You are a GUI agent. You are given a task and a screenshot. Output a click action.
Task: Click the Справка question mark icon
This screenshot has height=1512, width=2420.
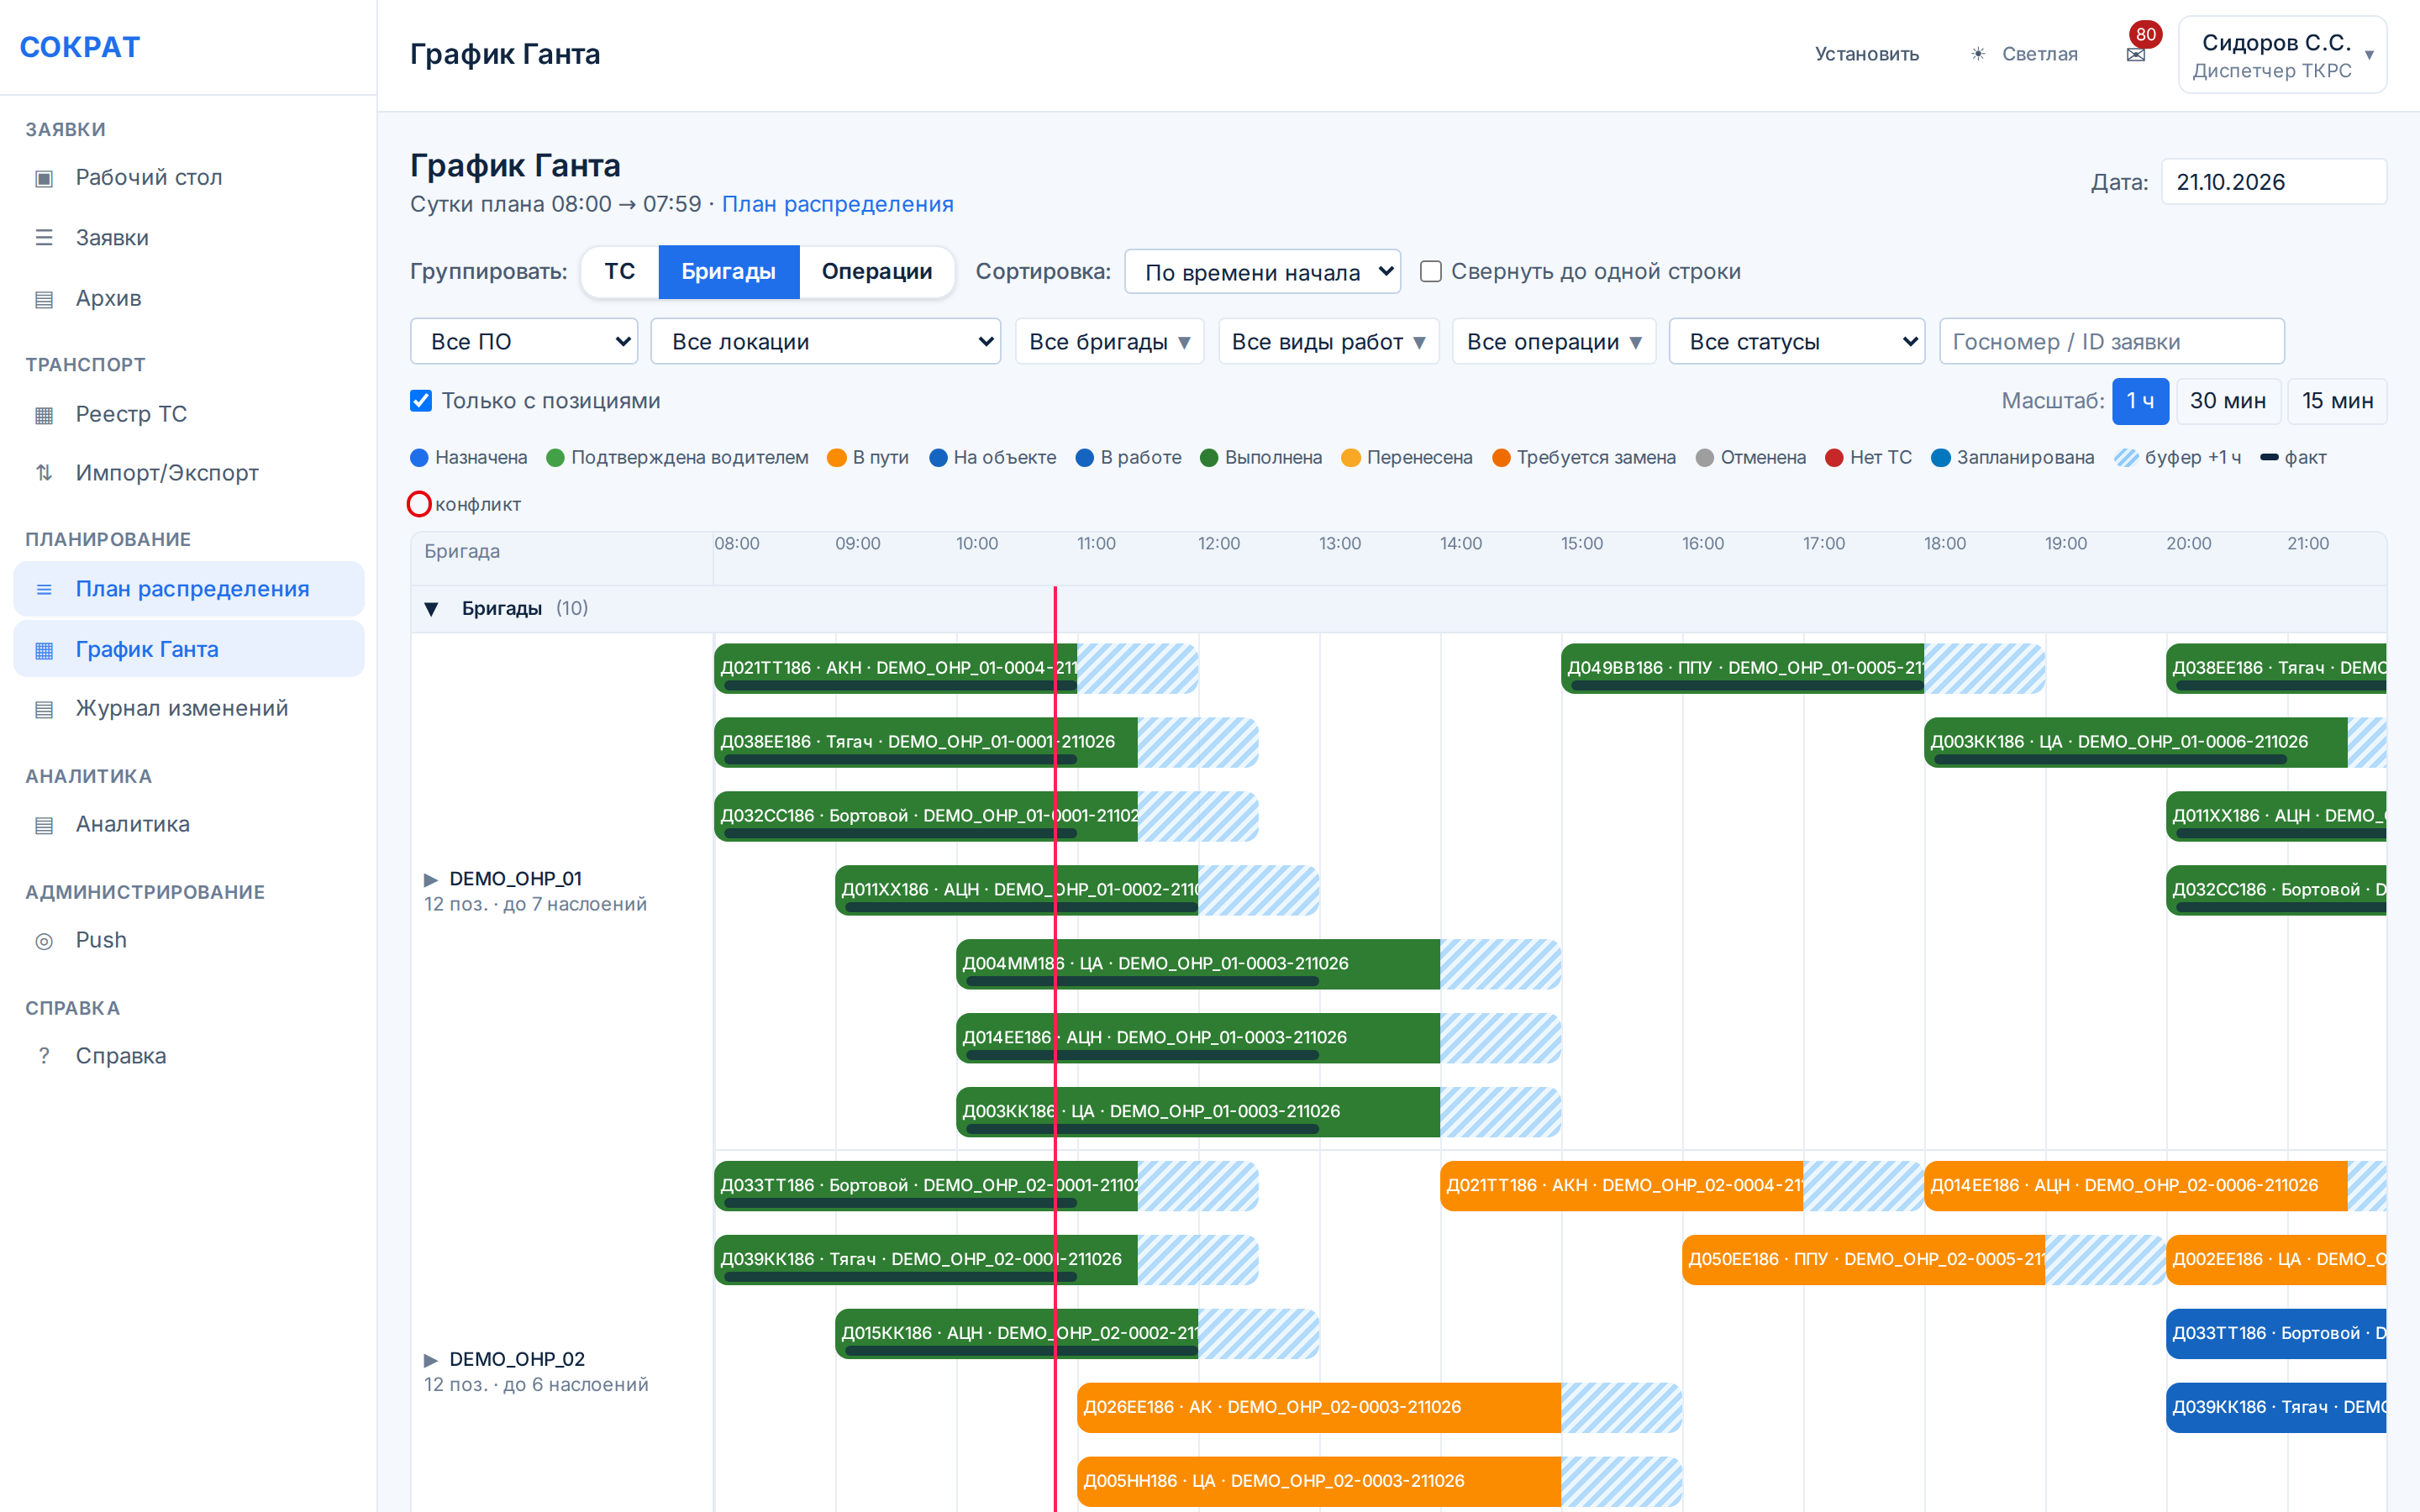coord(44,1056)
